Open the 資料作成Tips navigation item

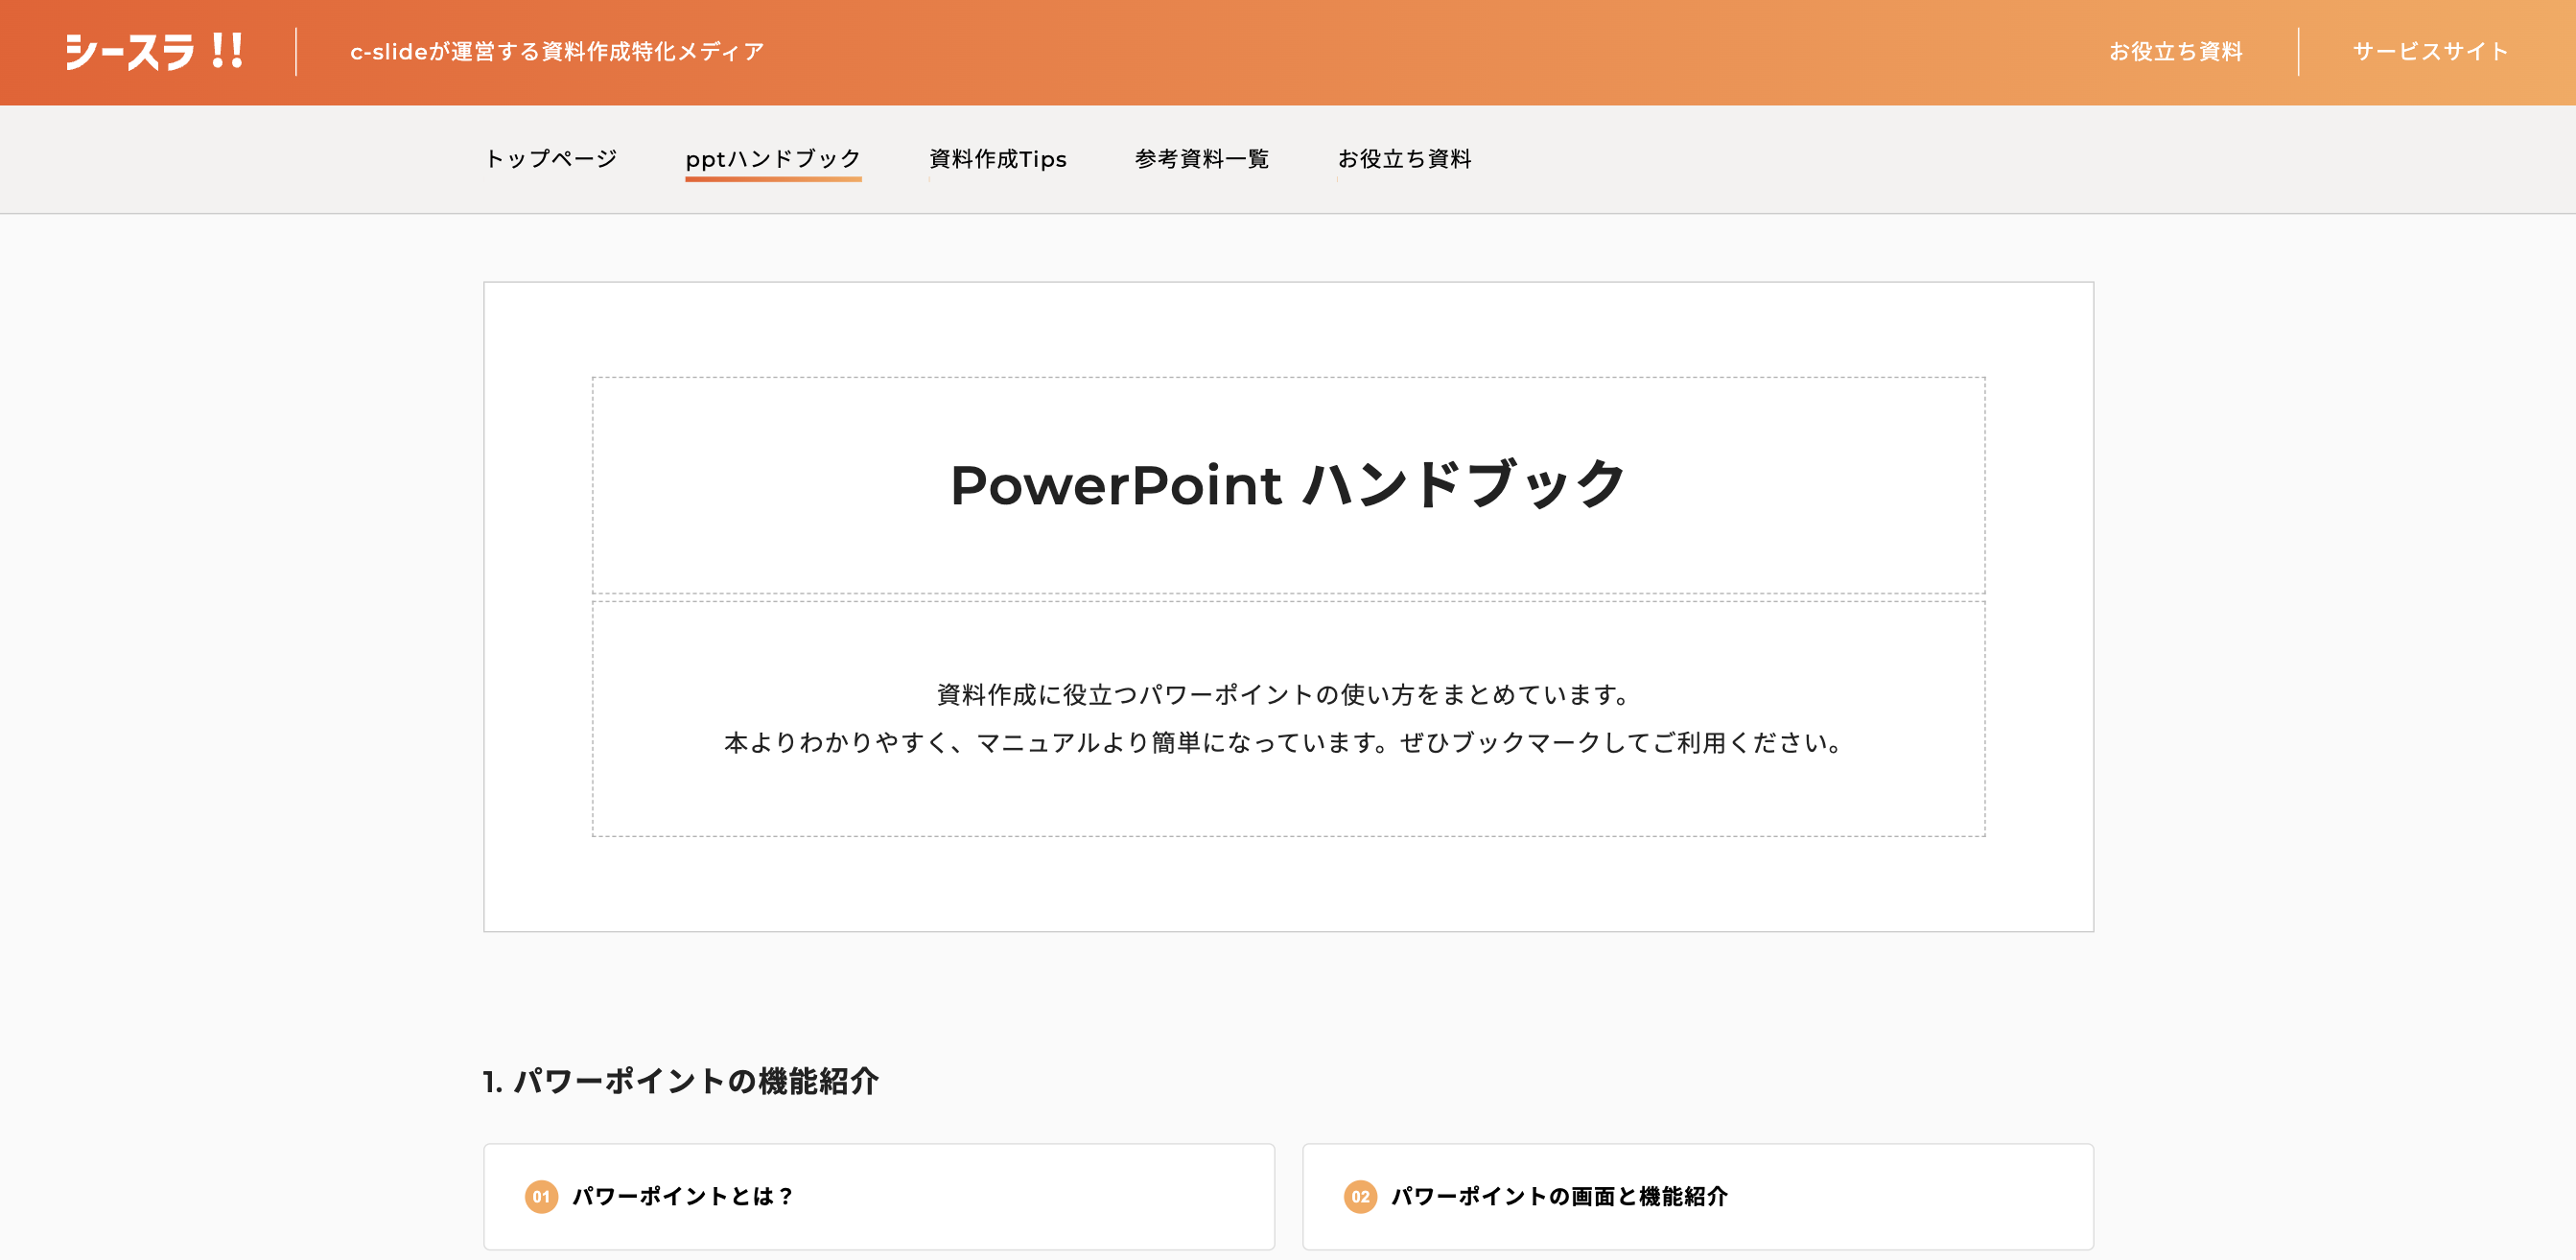coord(997,159)
